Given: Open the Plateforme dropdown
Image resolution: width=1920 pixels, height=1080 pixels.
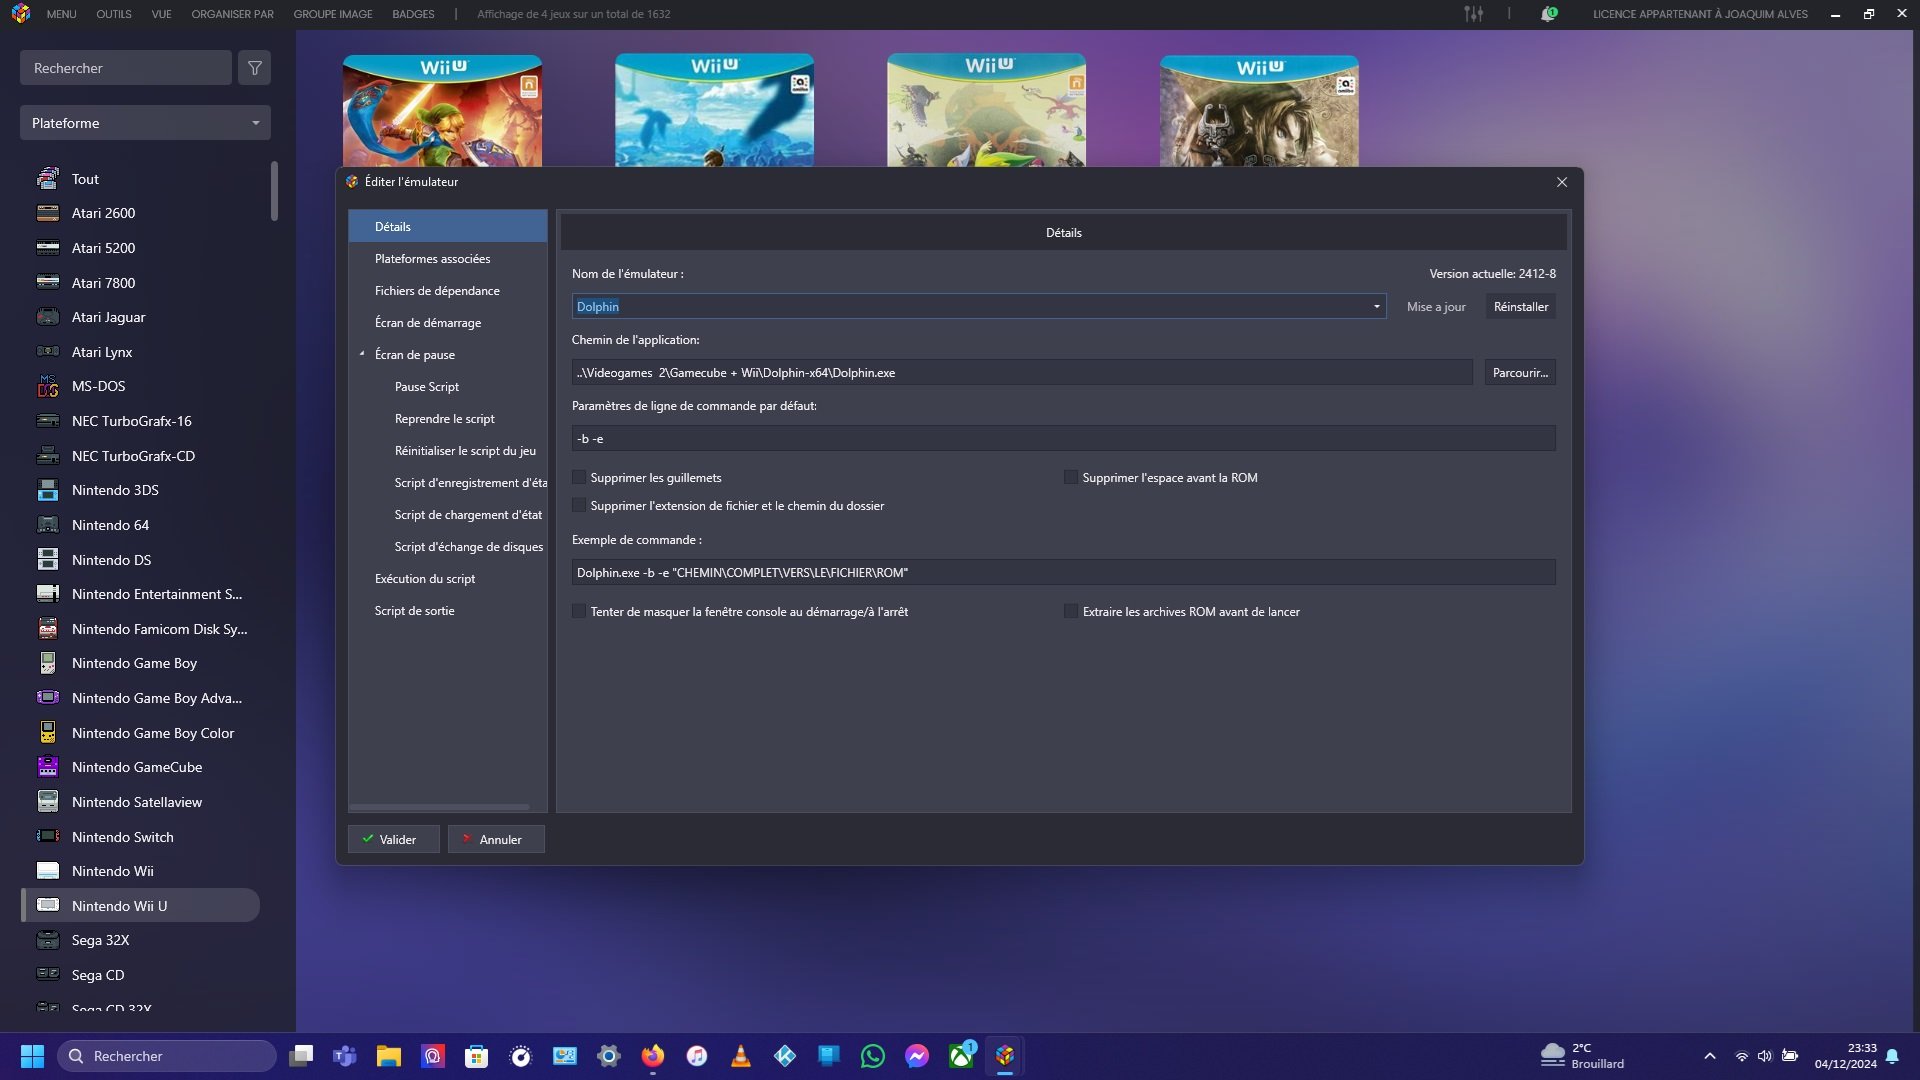Looking at the screenshot, I should pos(145,123).
